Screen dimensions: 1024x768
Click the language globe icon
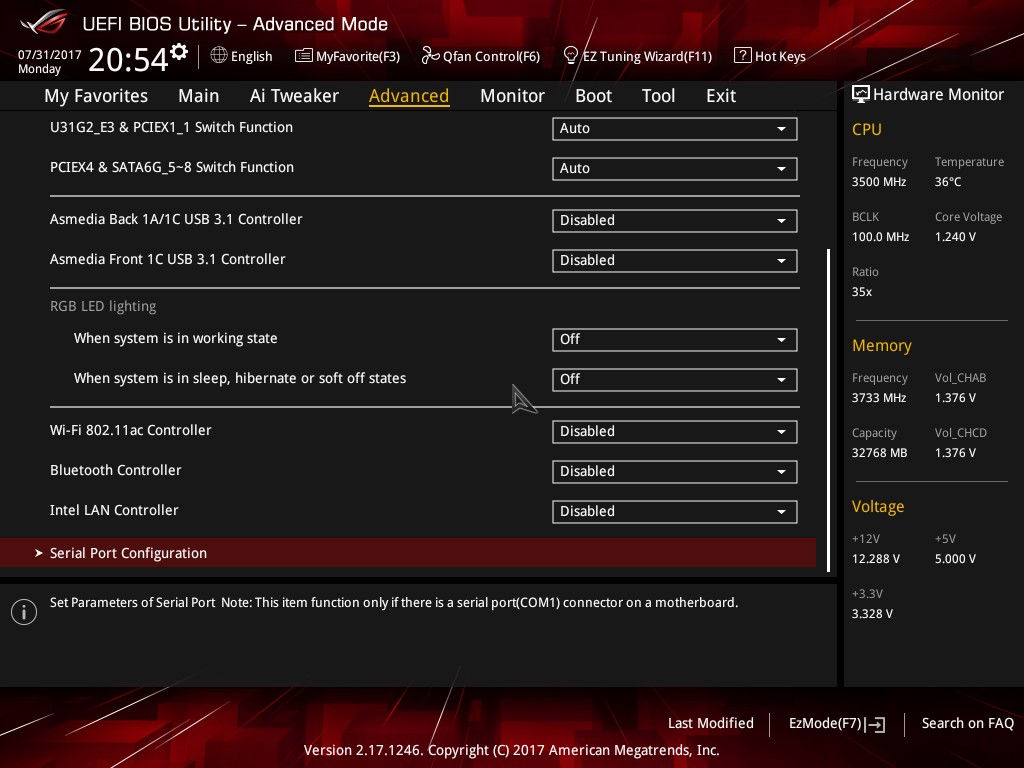click(219, 56)
